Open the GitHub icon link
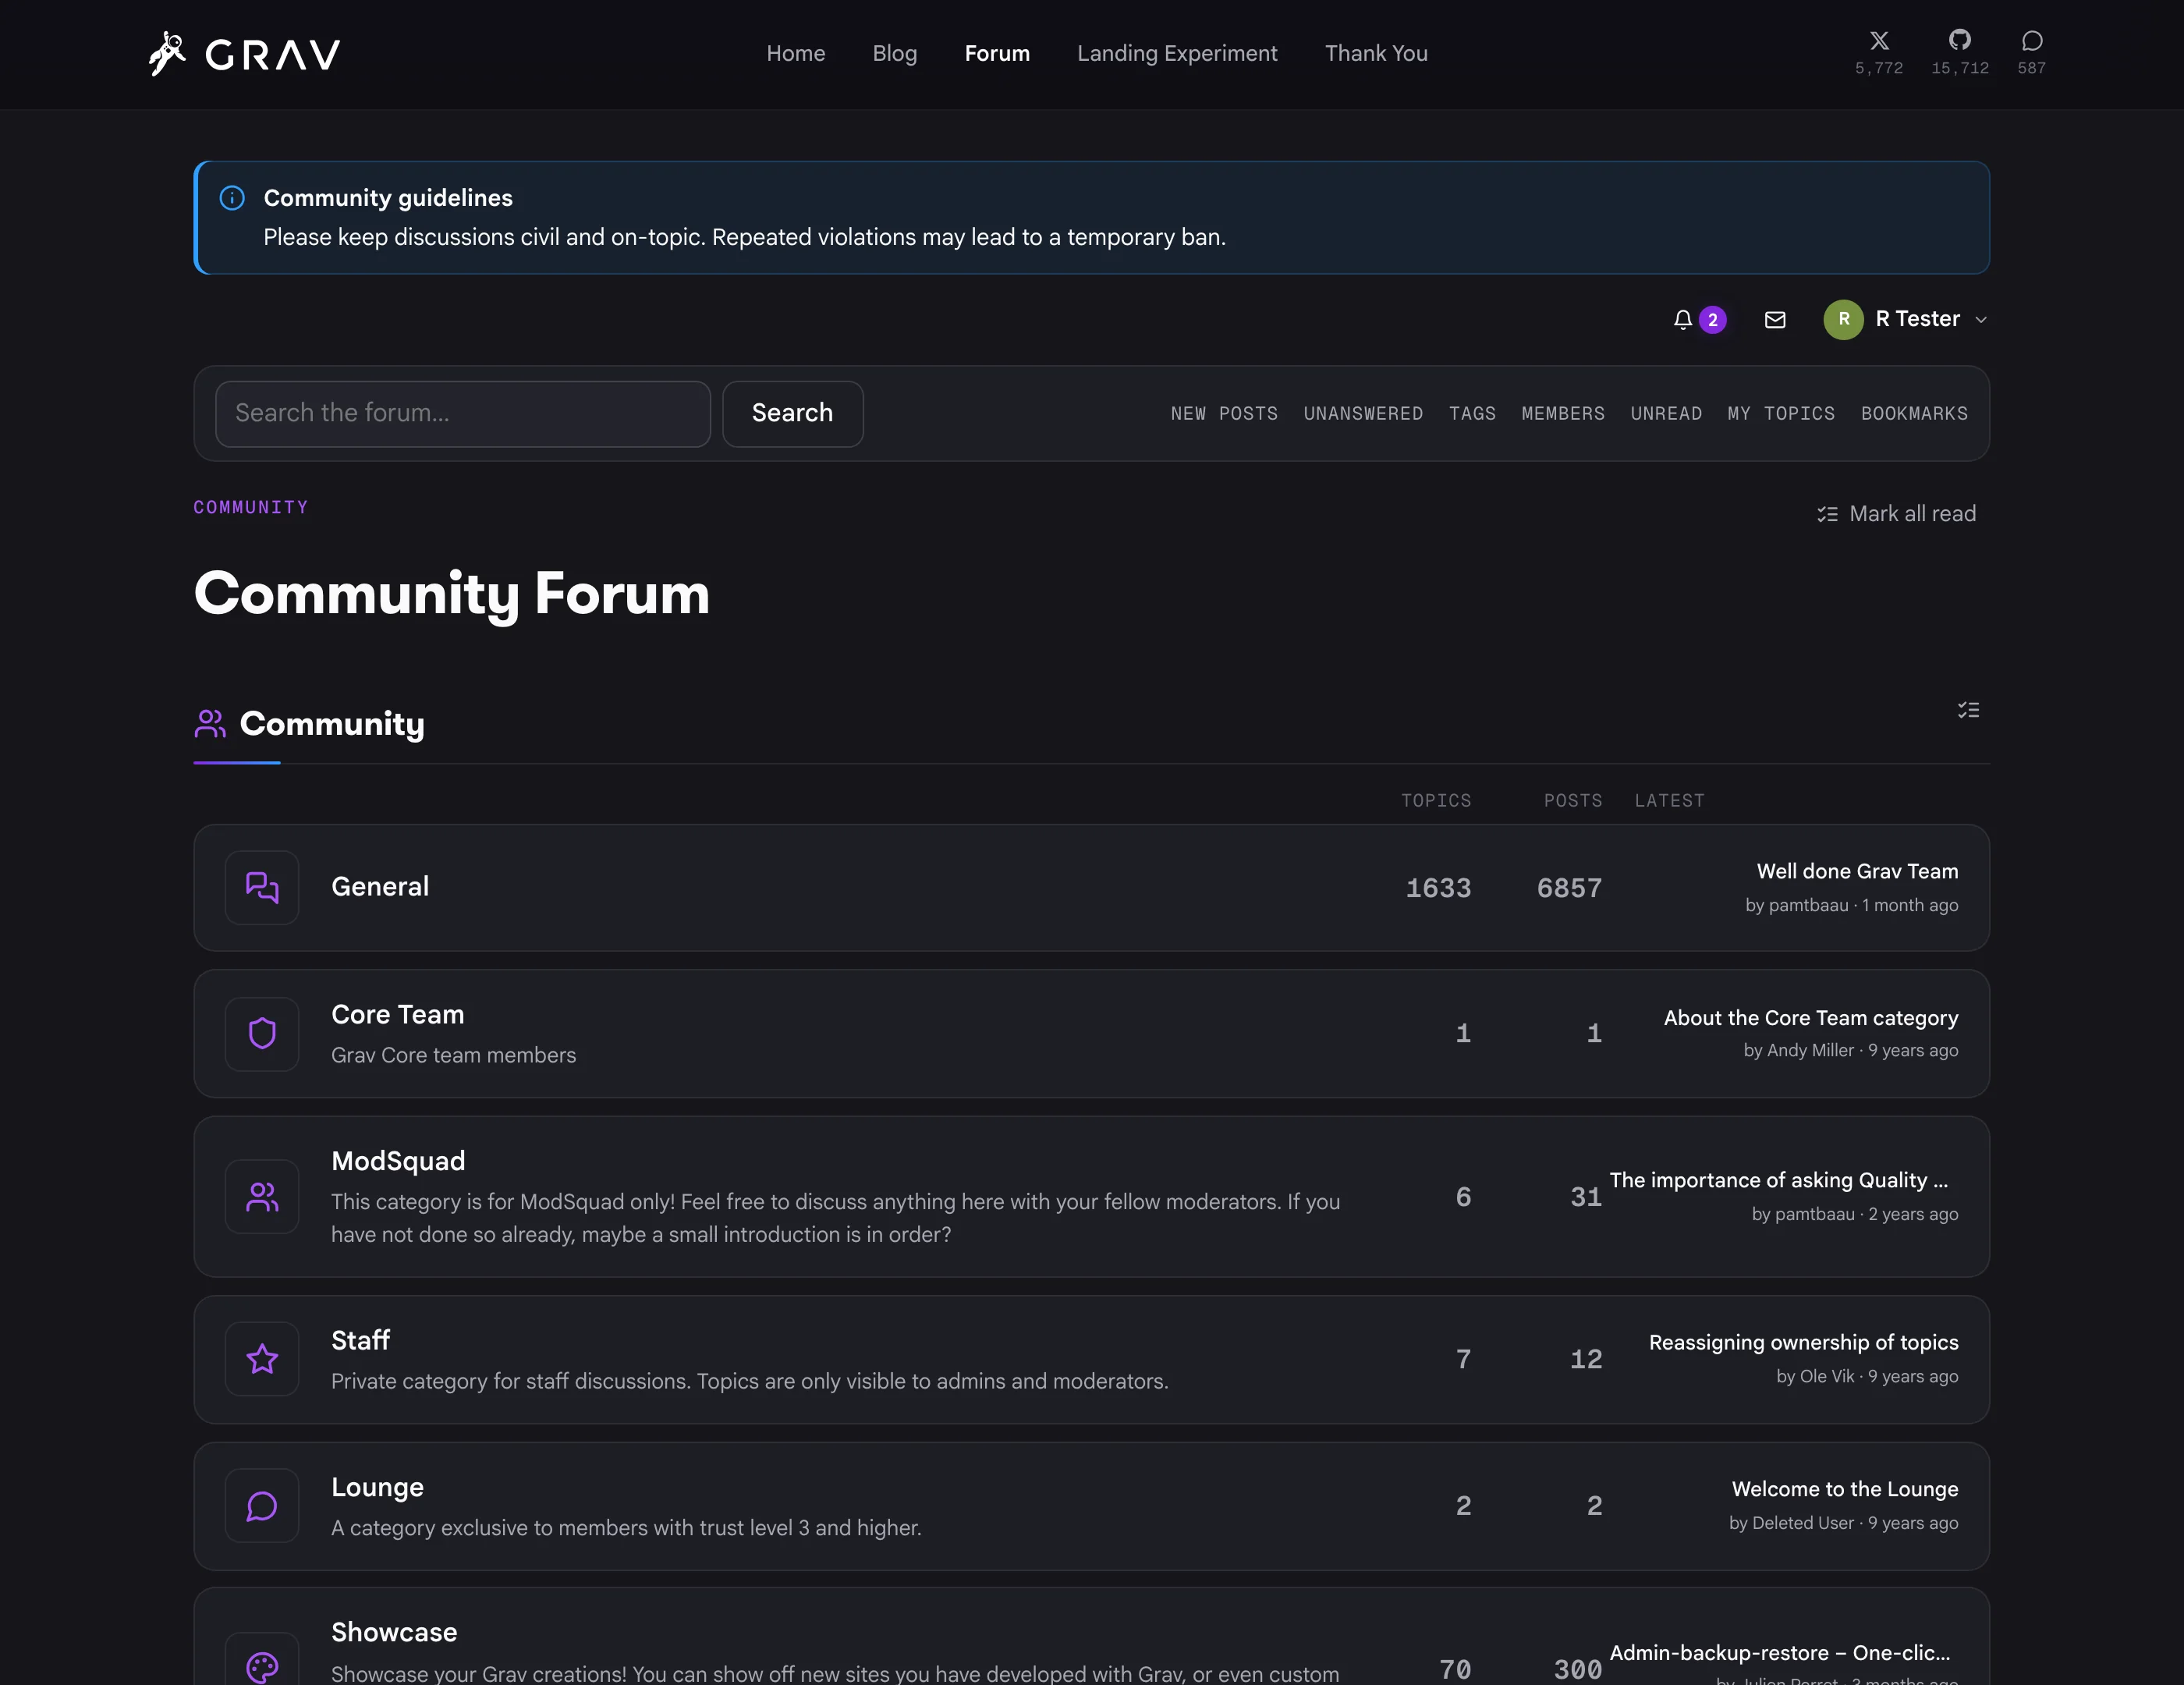Viewport: 2184px width, 1685px height. click(1960, 40)
